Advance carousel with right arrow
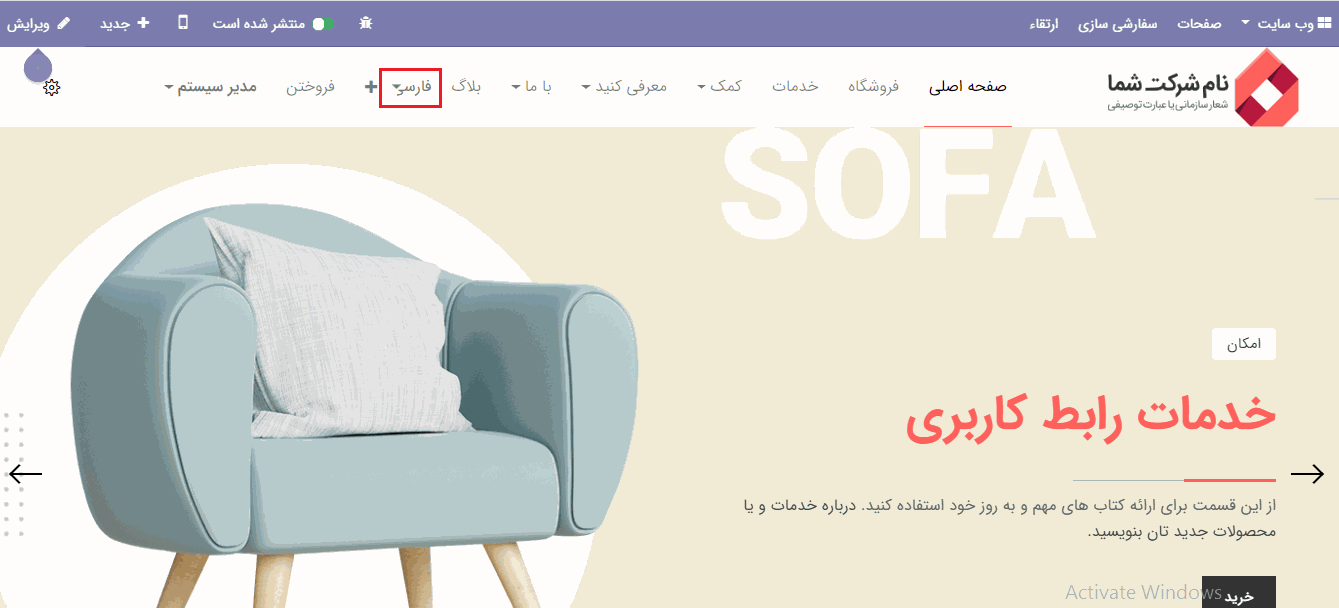The height and width of the screenshot is (608, 1339). coord(1307,474)
